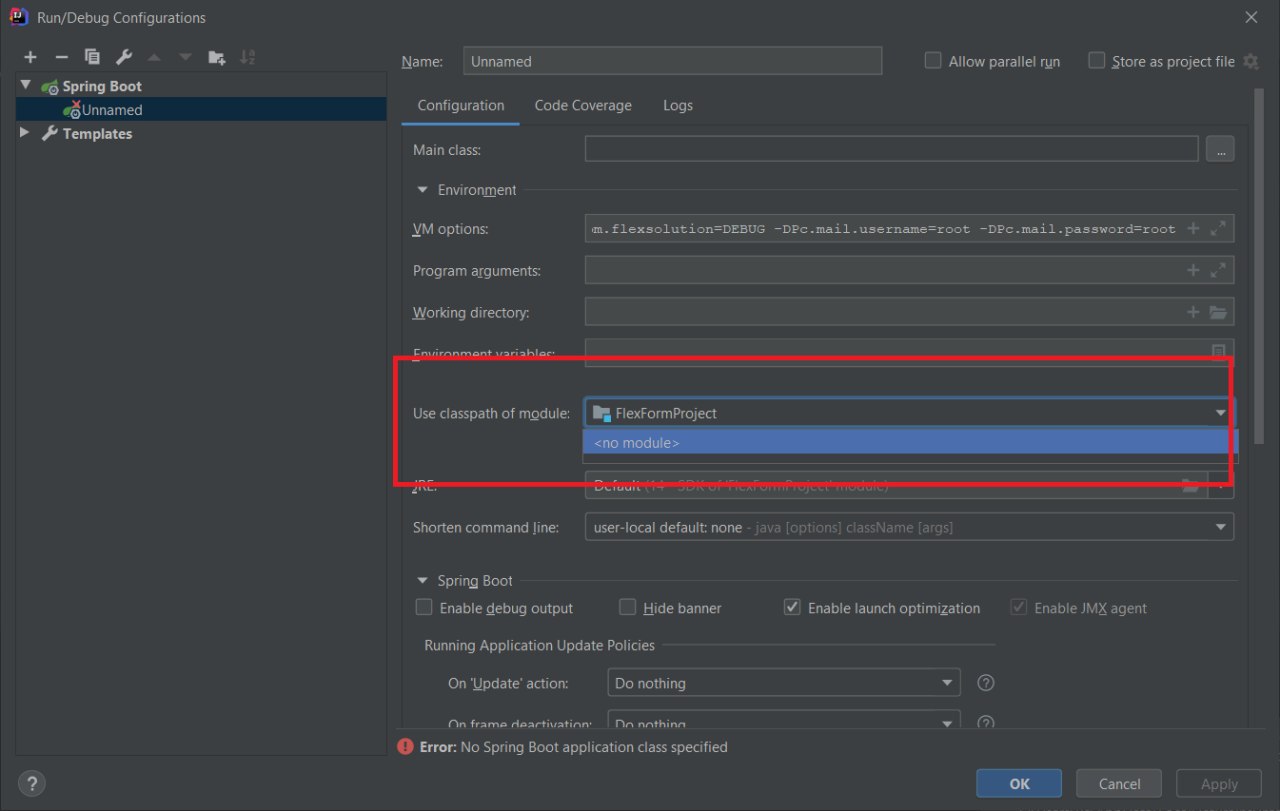The image size is (1280, 811).
Task: Expand the Templates tree node
Action: point(26,133)
